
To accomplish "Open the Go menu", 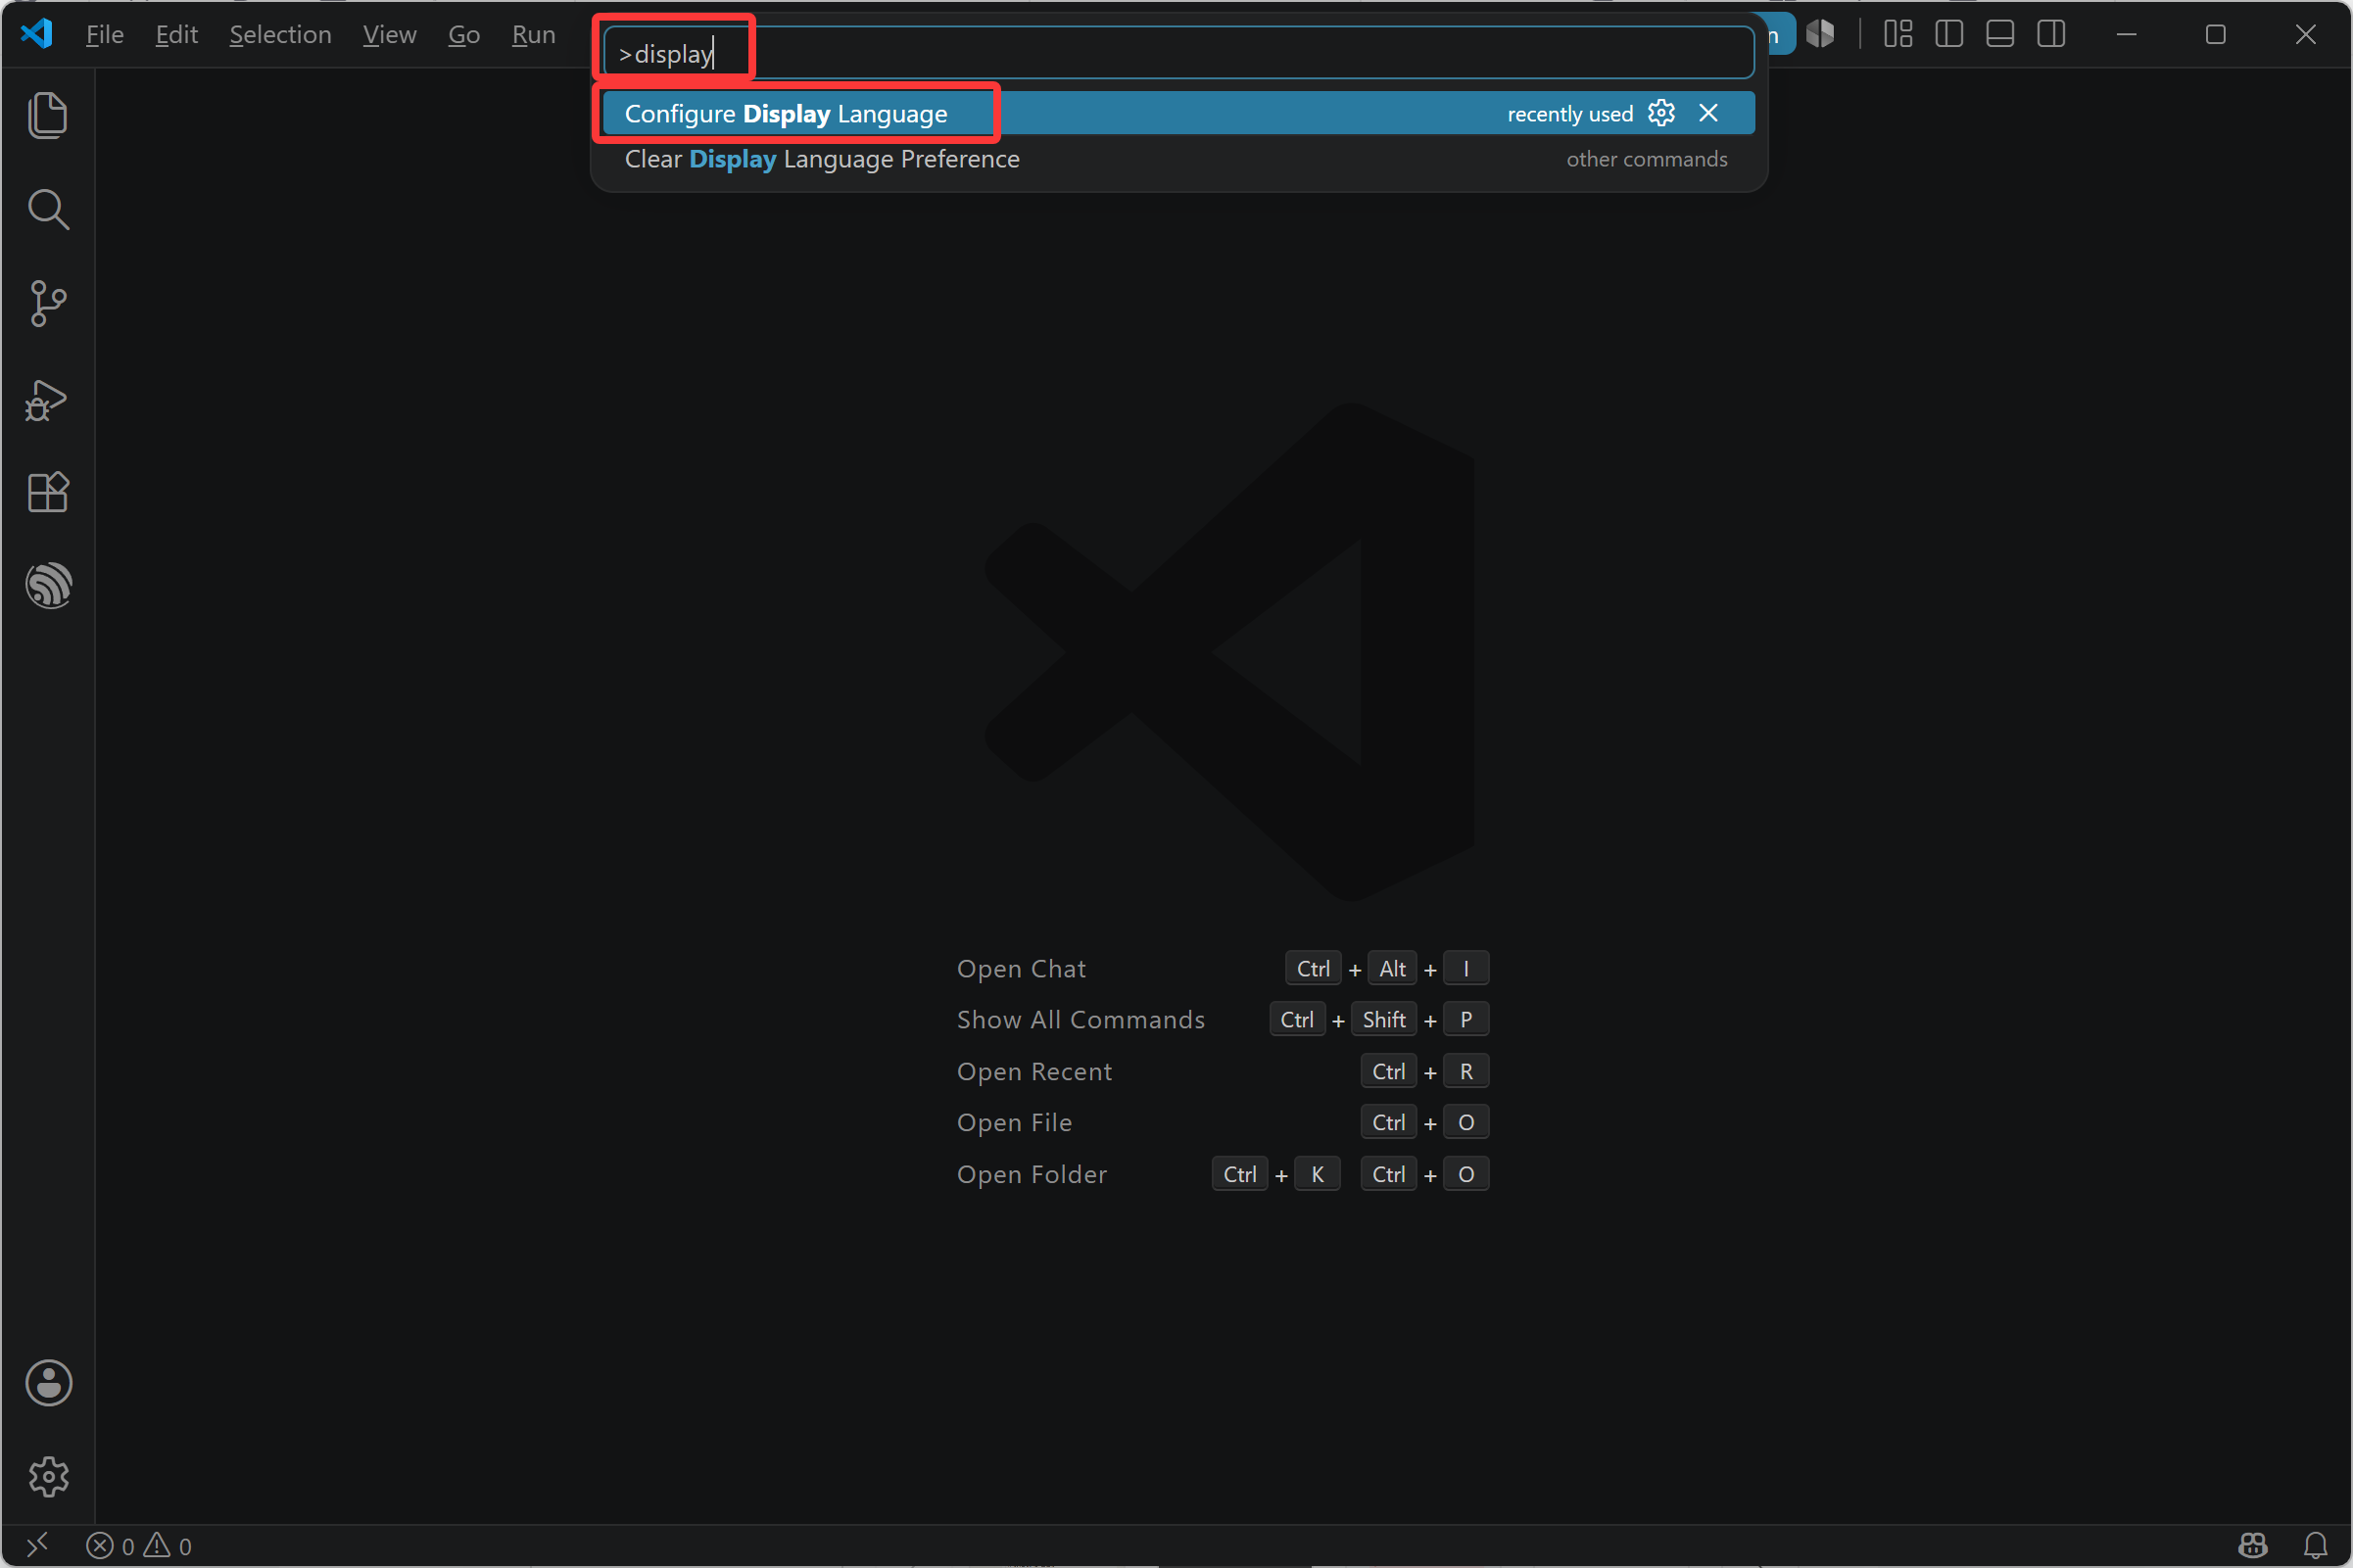I will [464, 34].
